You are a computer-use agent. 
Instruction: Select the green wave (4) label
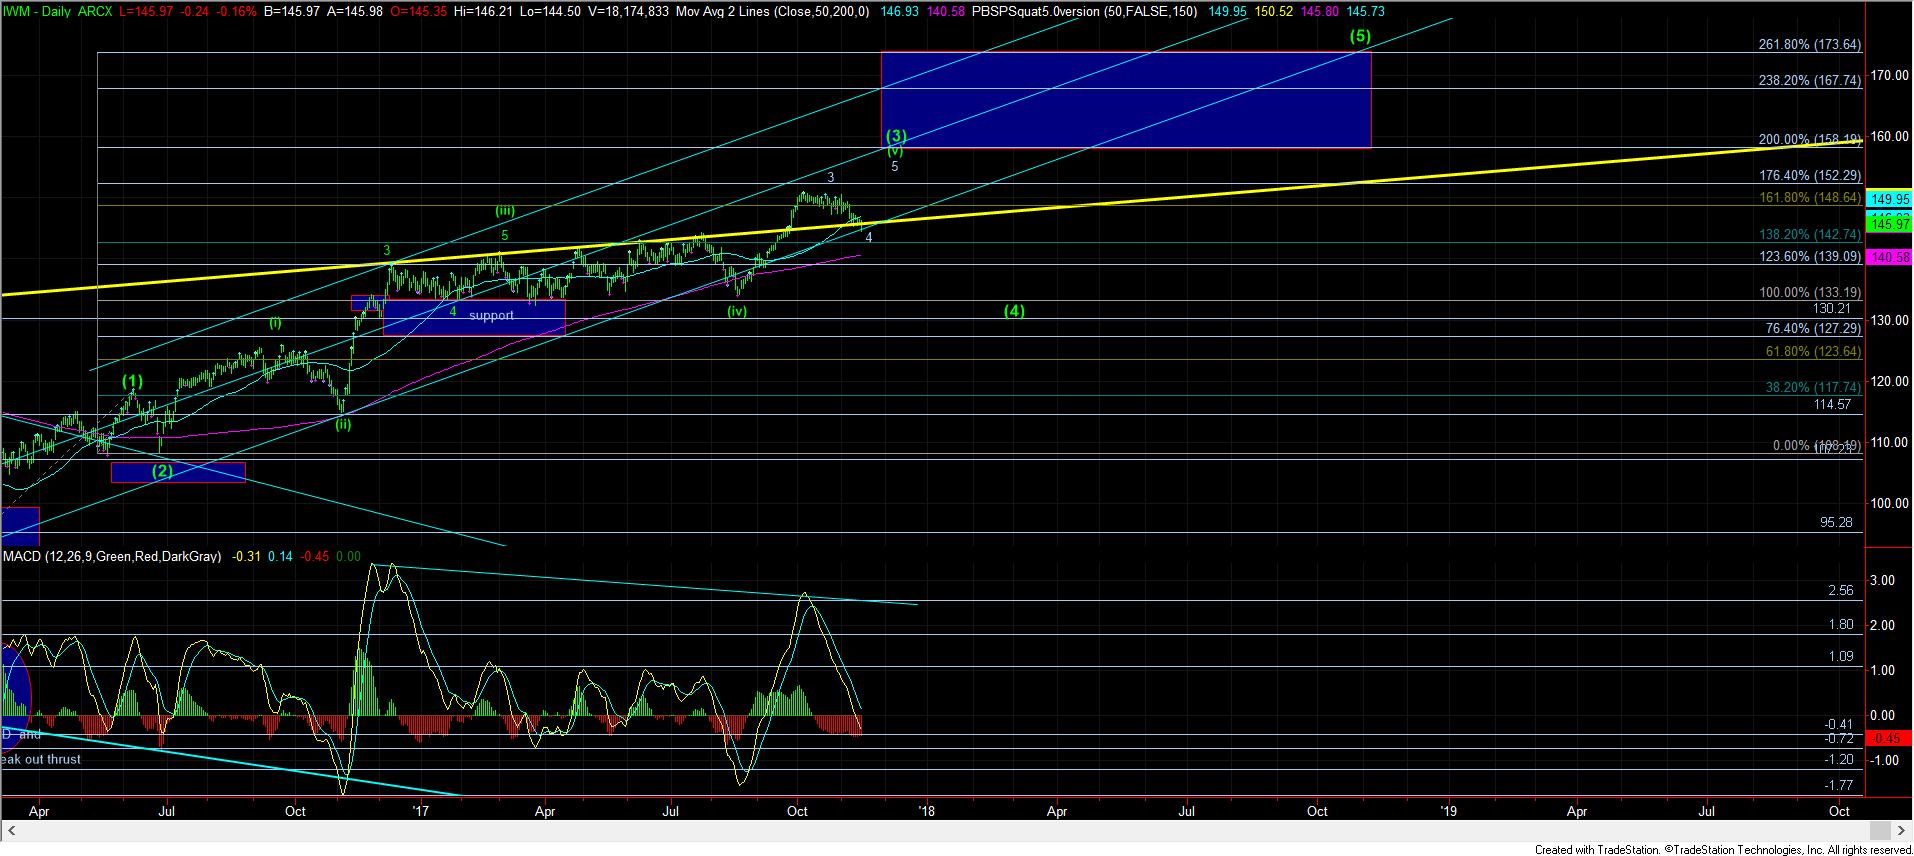click(1014, 311)
